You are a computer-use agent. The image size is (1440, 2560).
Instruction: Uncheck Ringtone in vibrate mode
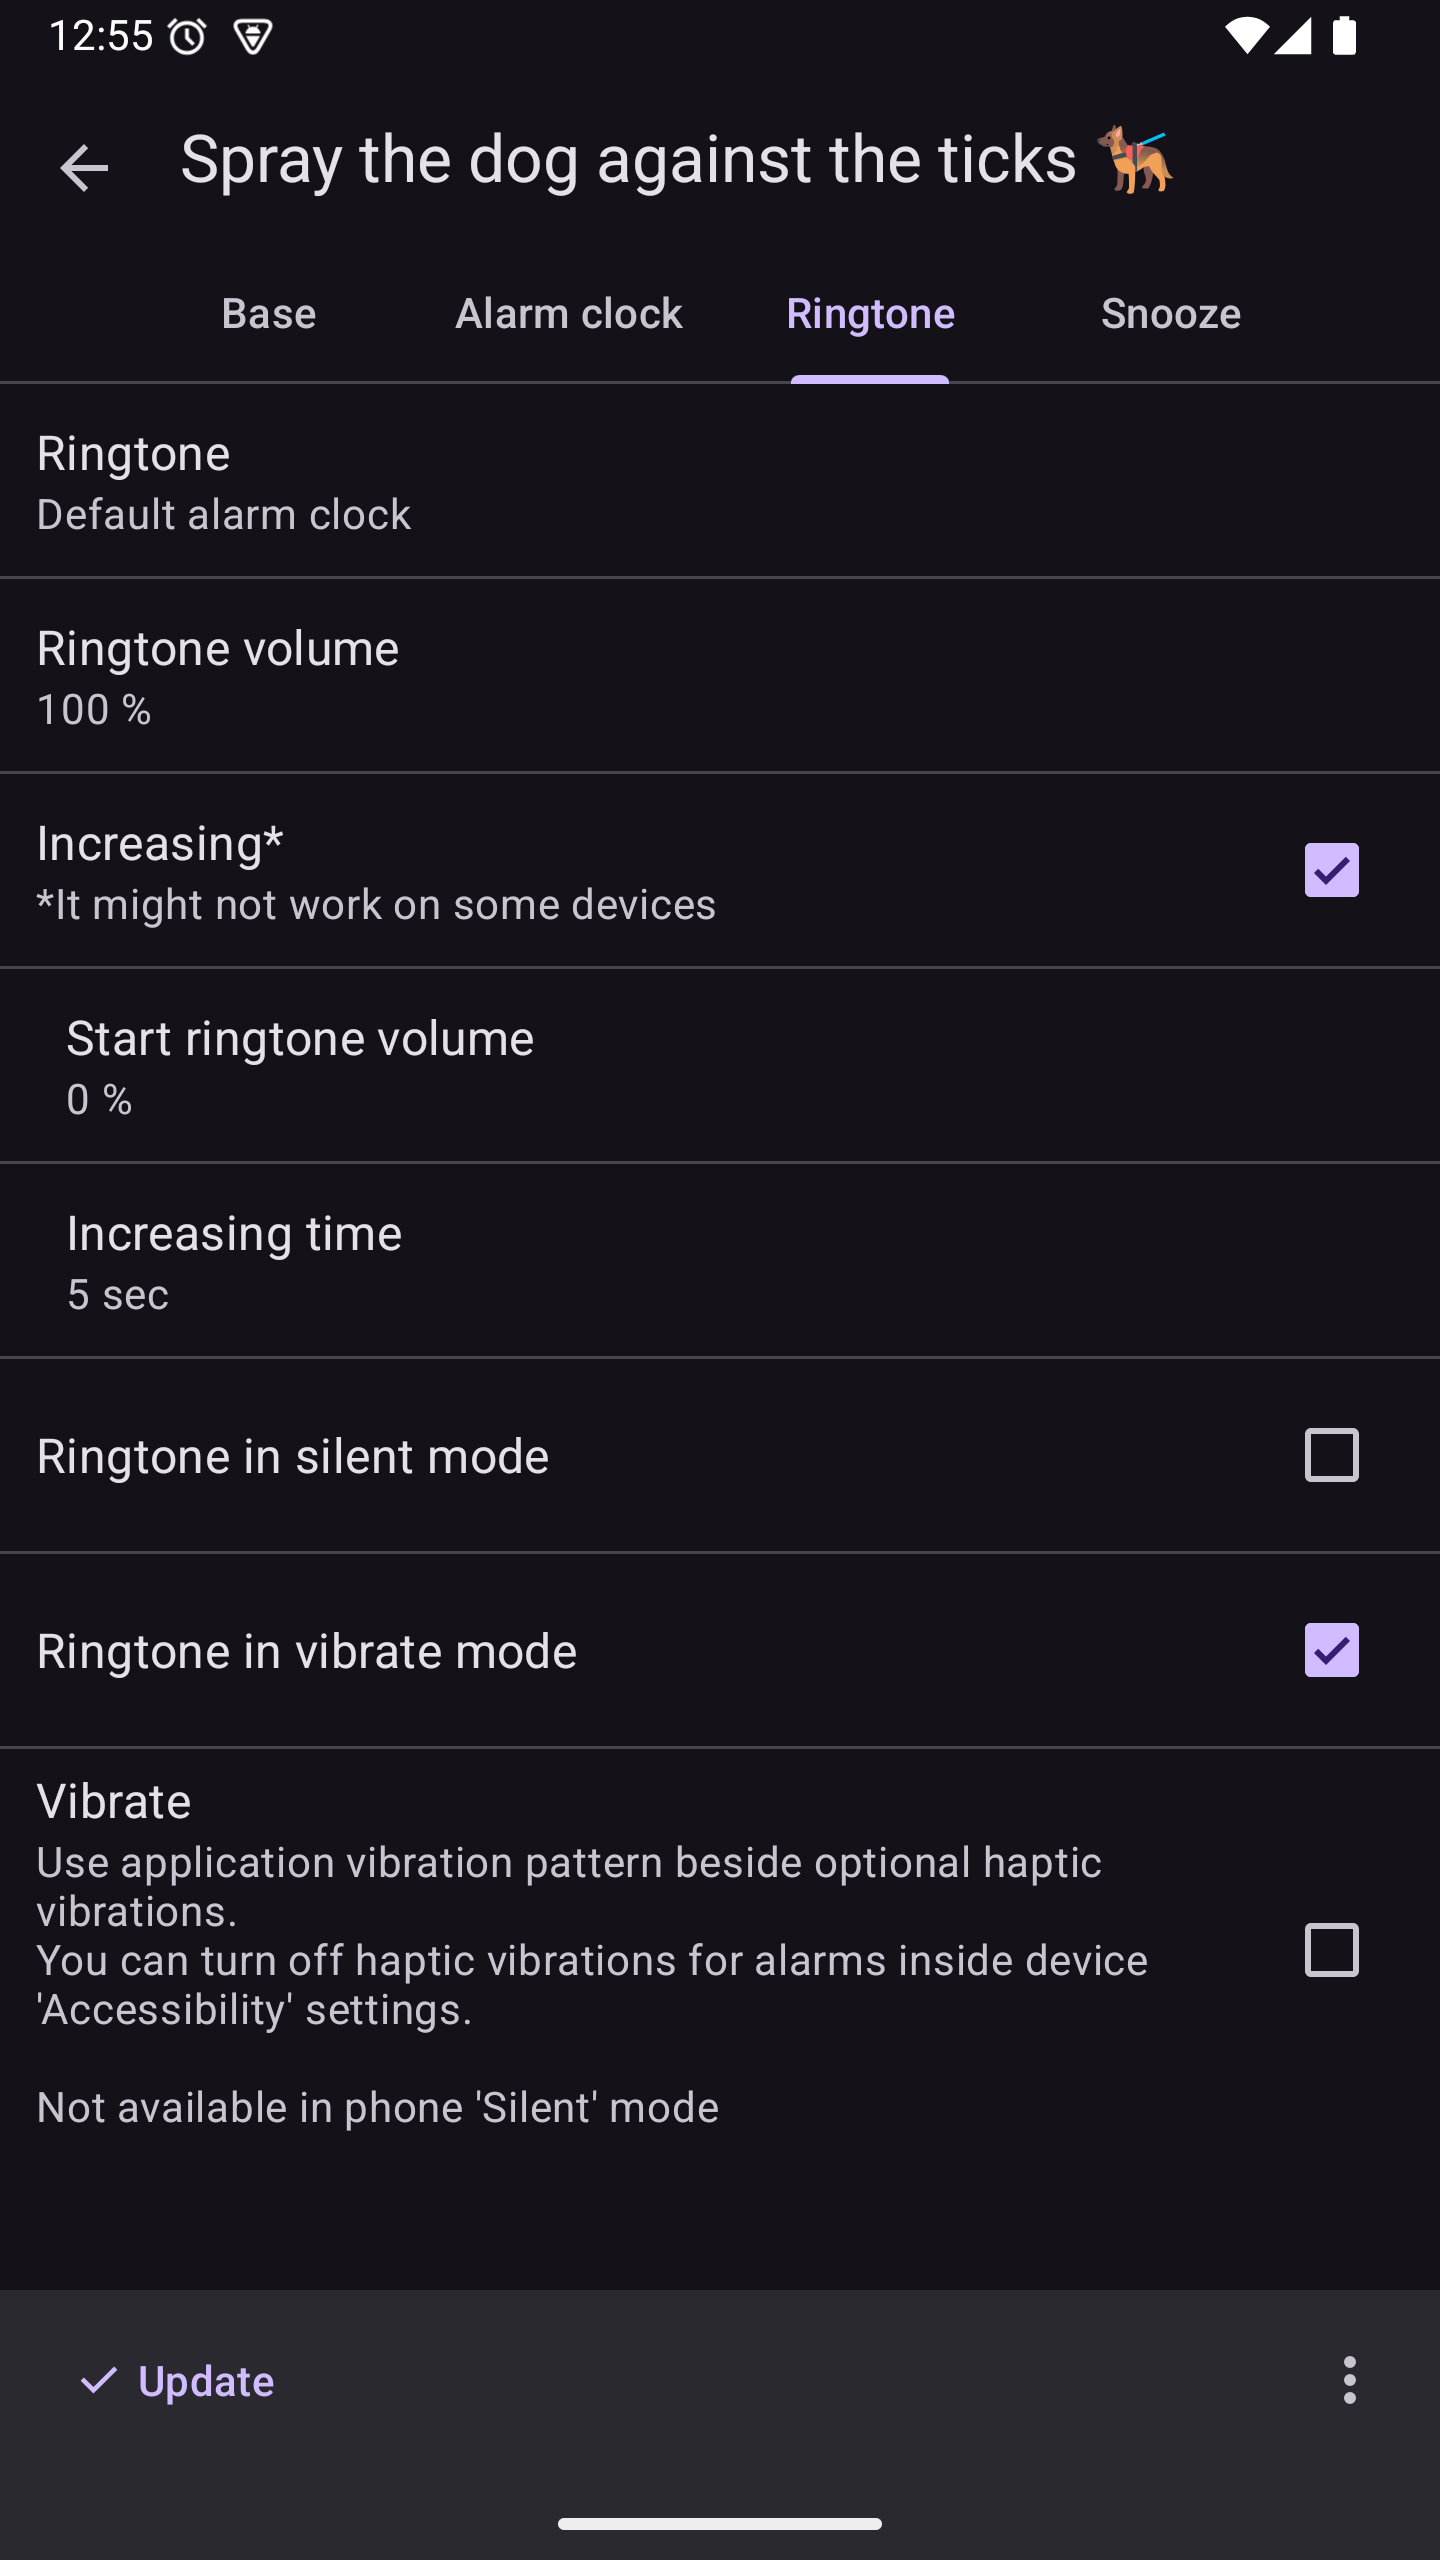click(x=1331, y=1650)
